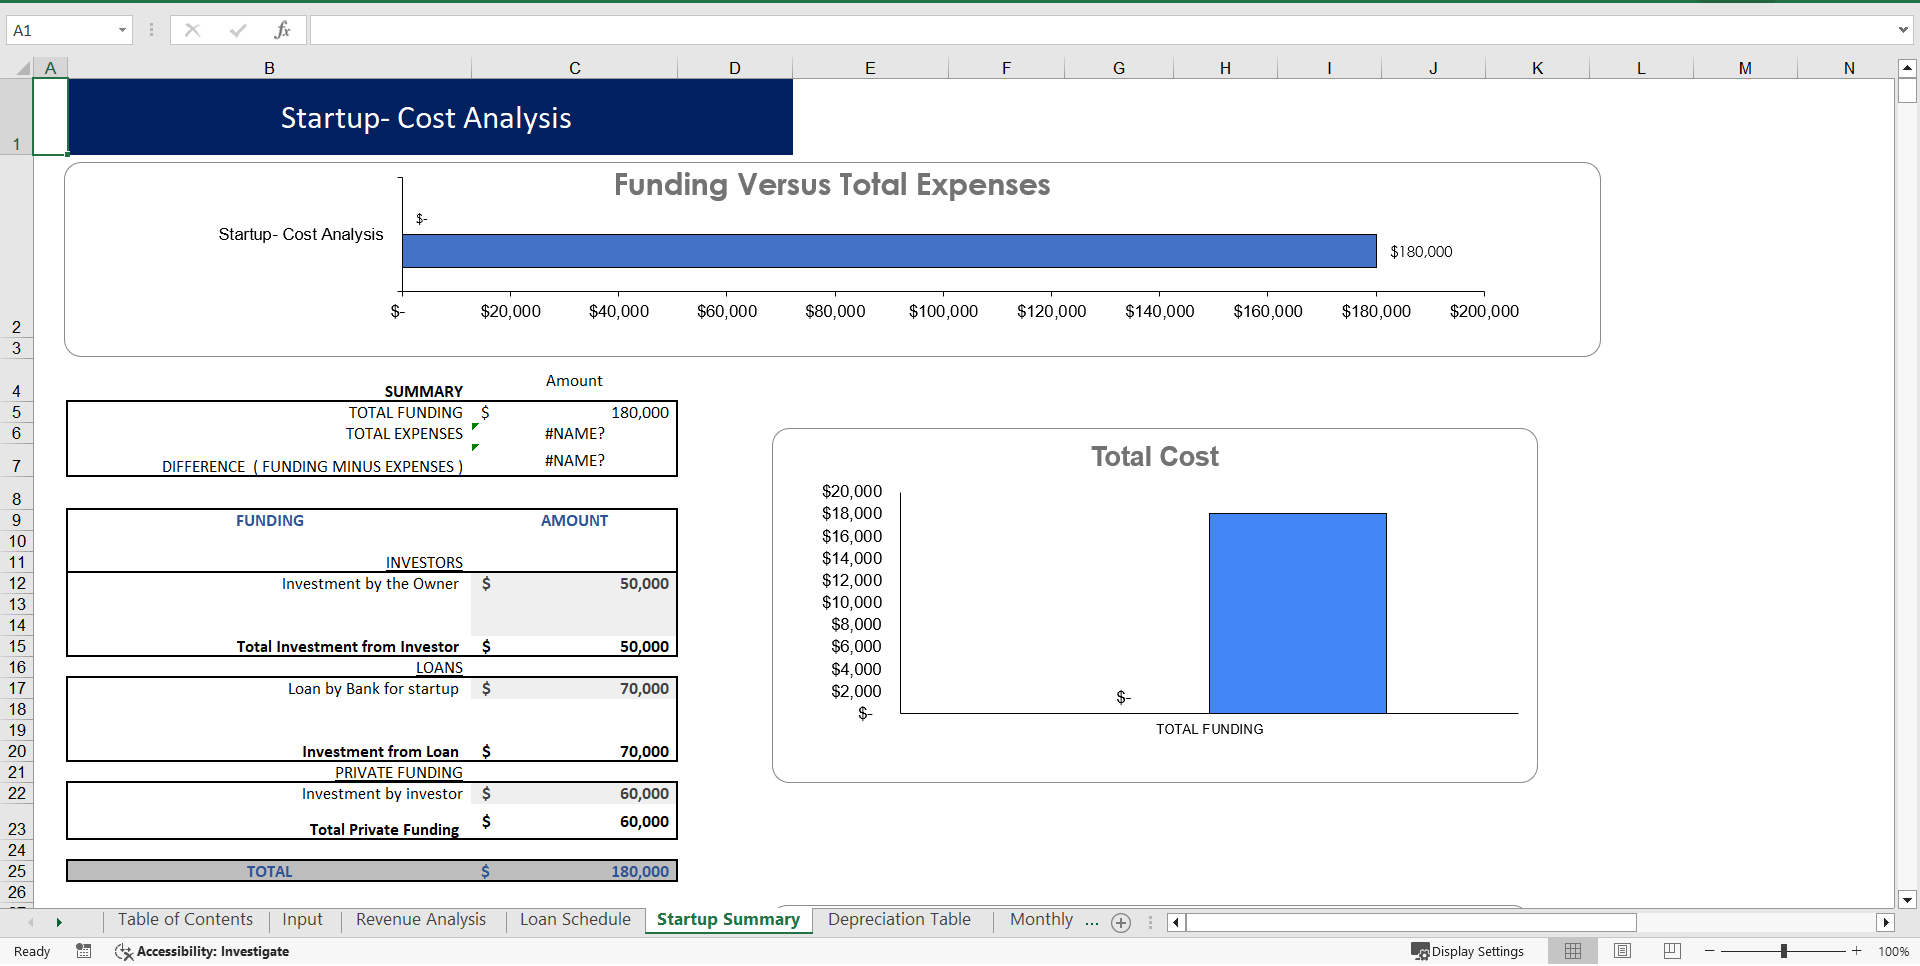Select the TOTAL EXPENSES #NAME? cell
The image size is (1920, 966).
coord(575,433)
